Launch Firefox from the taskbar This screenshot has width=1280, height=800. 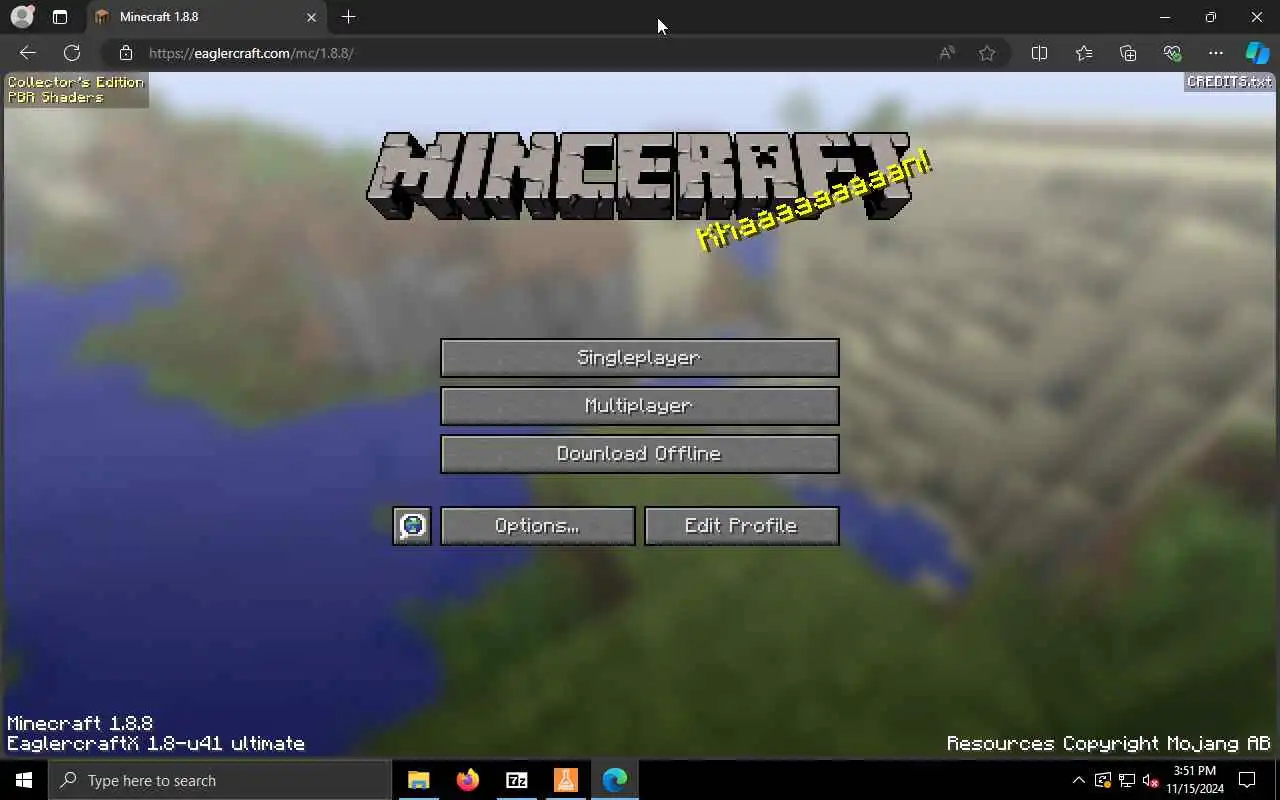coord(467,780)
